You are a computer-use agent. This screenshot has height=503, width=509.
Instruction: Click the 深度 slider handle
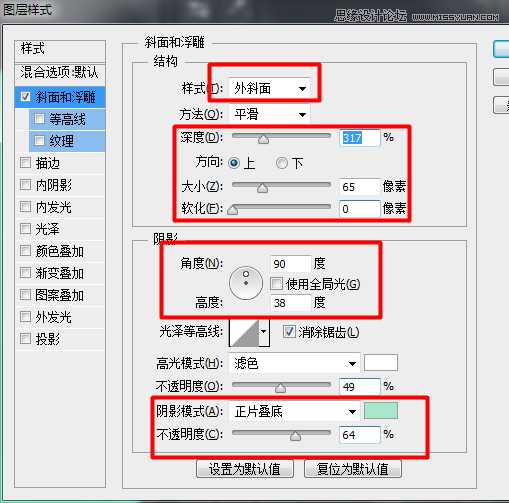[x=263, y=139]
